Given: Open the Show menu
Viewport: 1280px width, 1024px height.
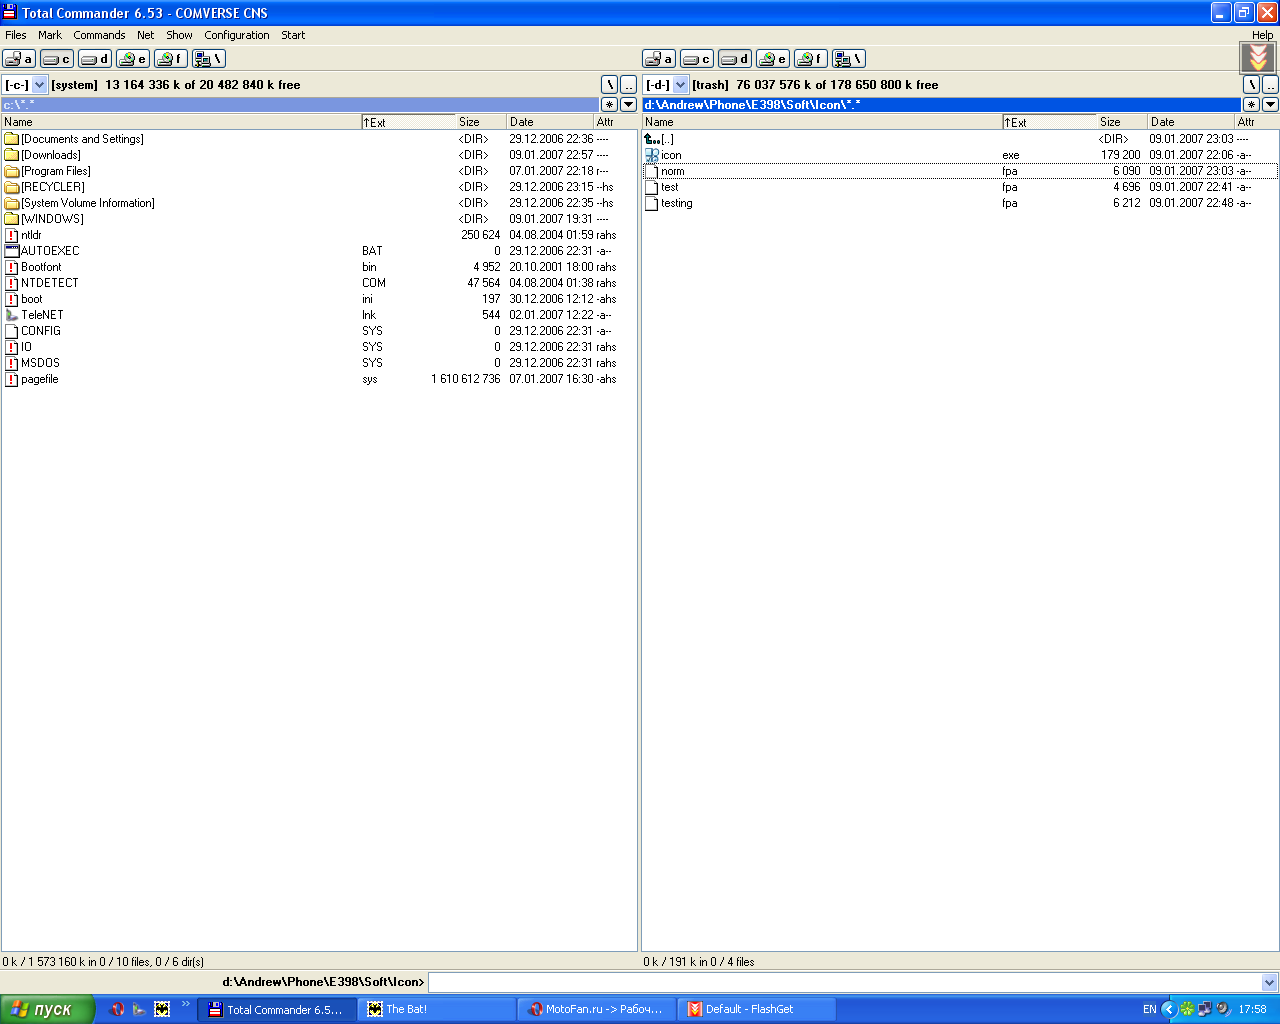Looking at the screenshot, I should pyautogui.click(x=180, y=35).
